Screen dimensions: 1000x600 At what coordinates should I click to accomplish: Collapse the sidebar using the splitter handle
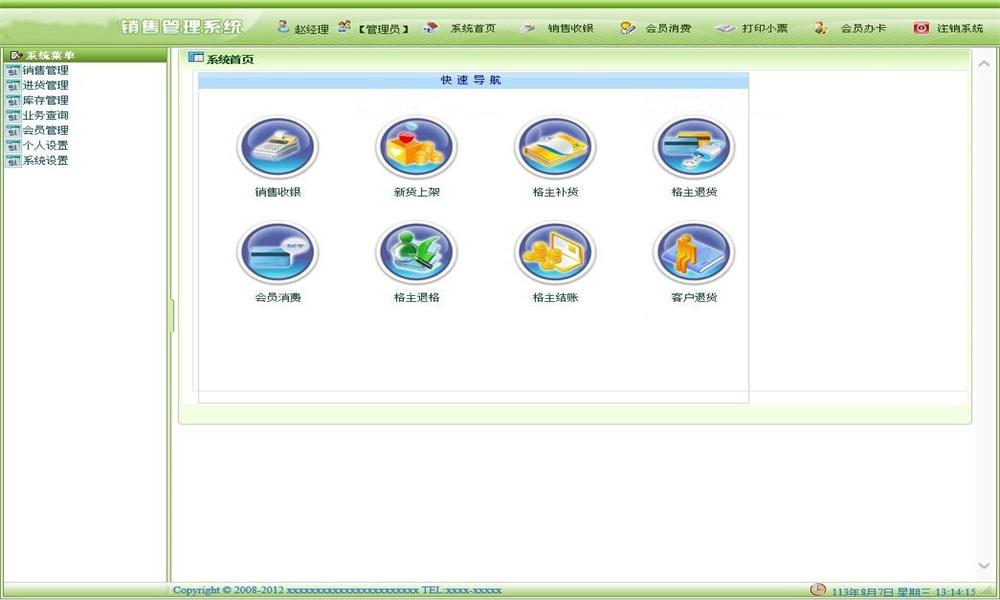coord(171,315)
